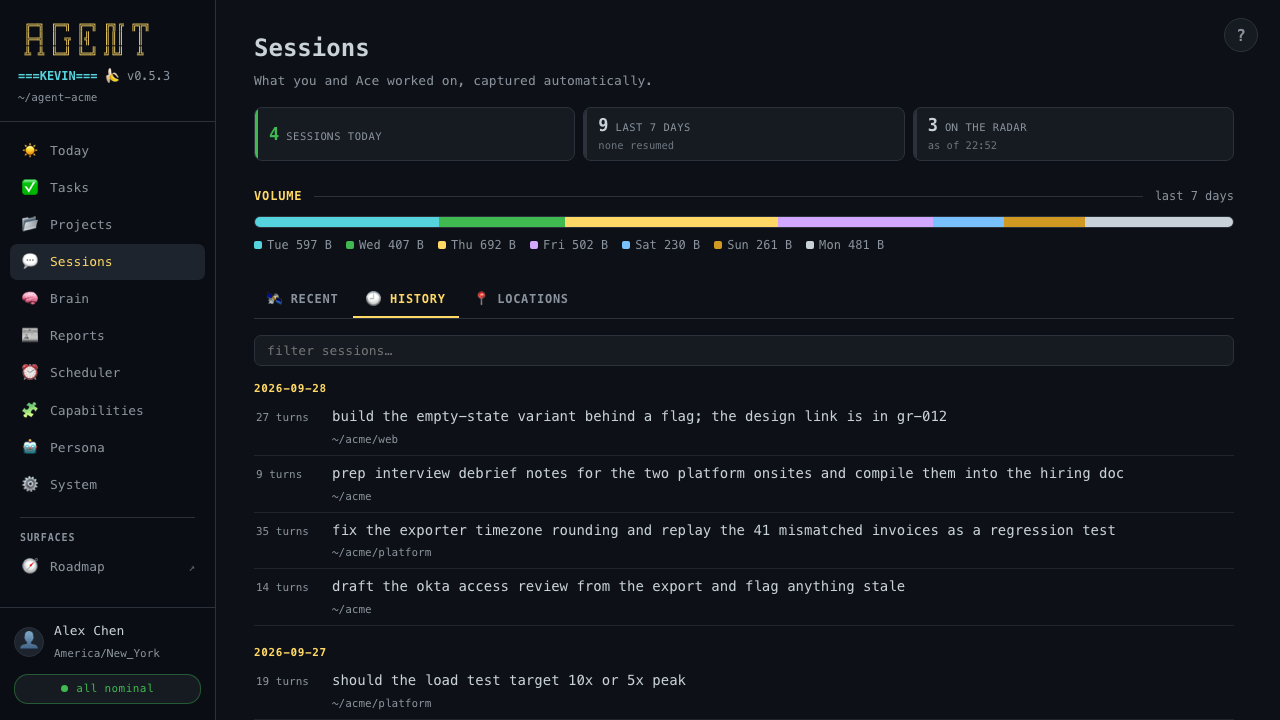This screenshot has height=720, width=1280.
Task: Click the cyan Tuesday volume bar segment
Action: (347, 222)
